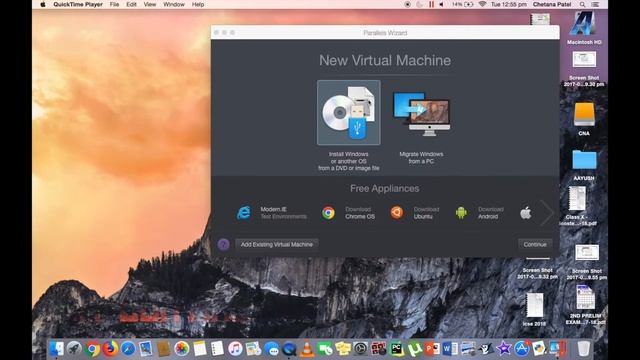Open QuickTime Player from the dock
This screenshot has height=360, width=640.
289,349
